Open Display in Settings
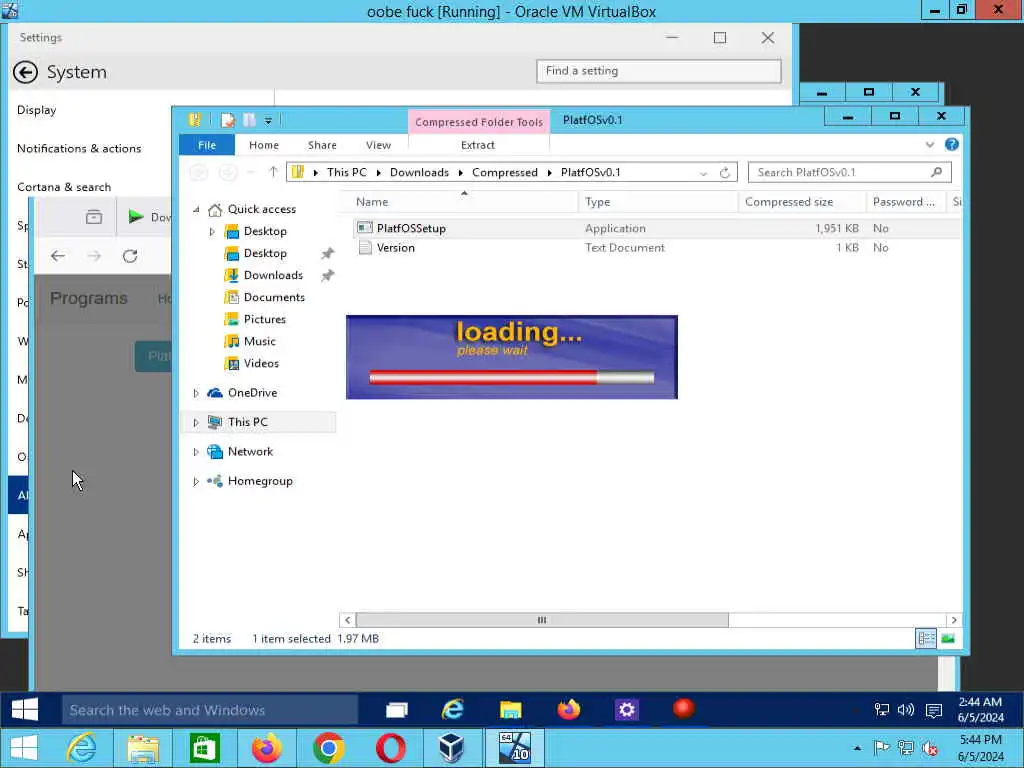The height and width of the screenshot is (768, 1024). (37, 110)
